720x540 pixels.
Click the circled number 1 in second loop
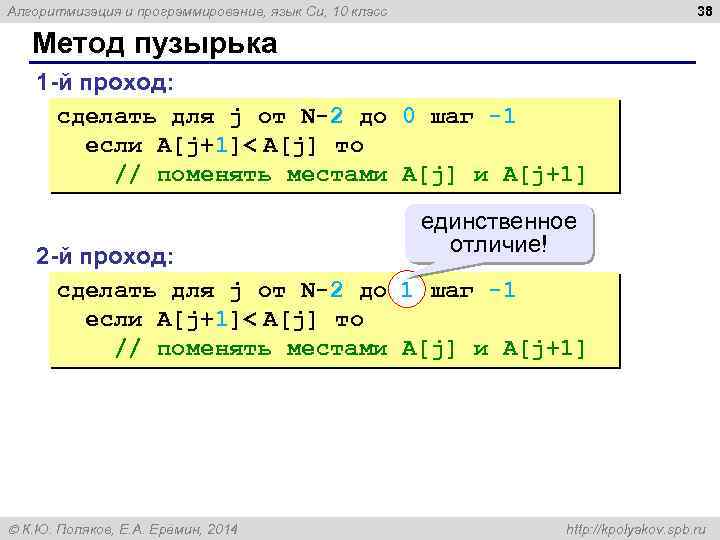coord(406,289)
